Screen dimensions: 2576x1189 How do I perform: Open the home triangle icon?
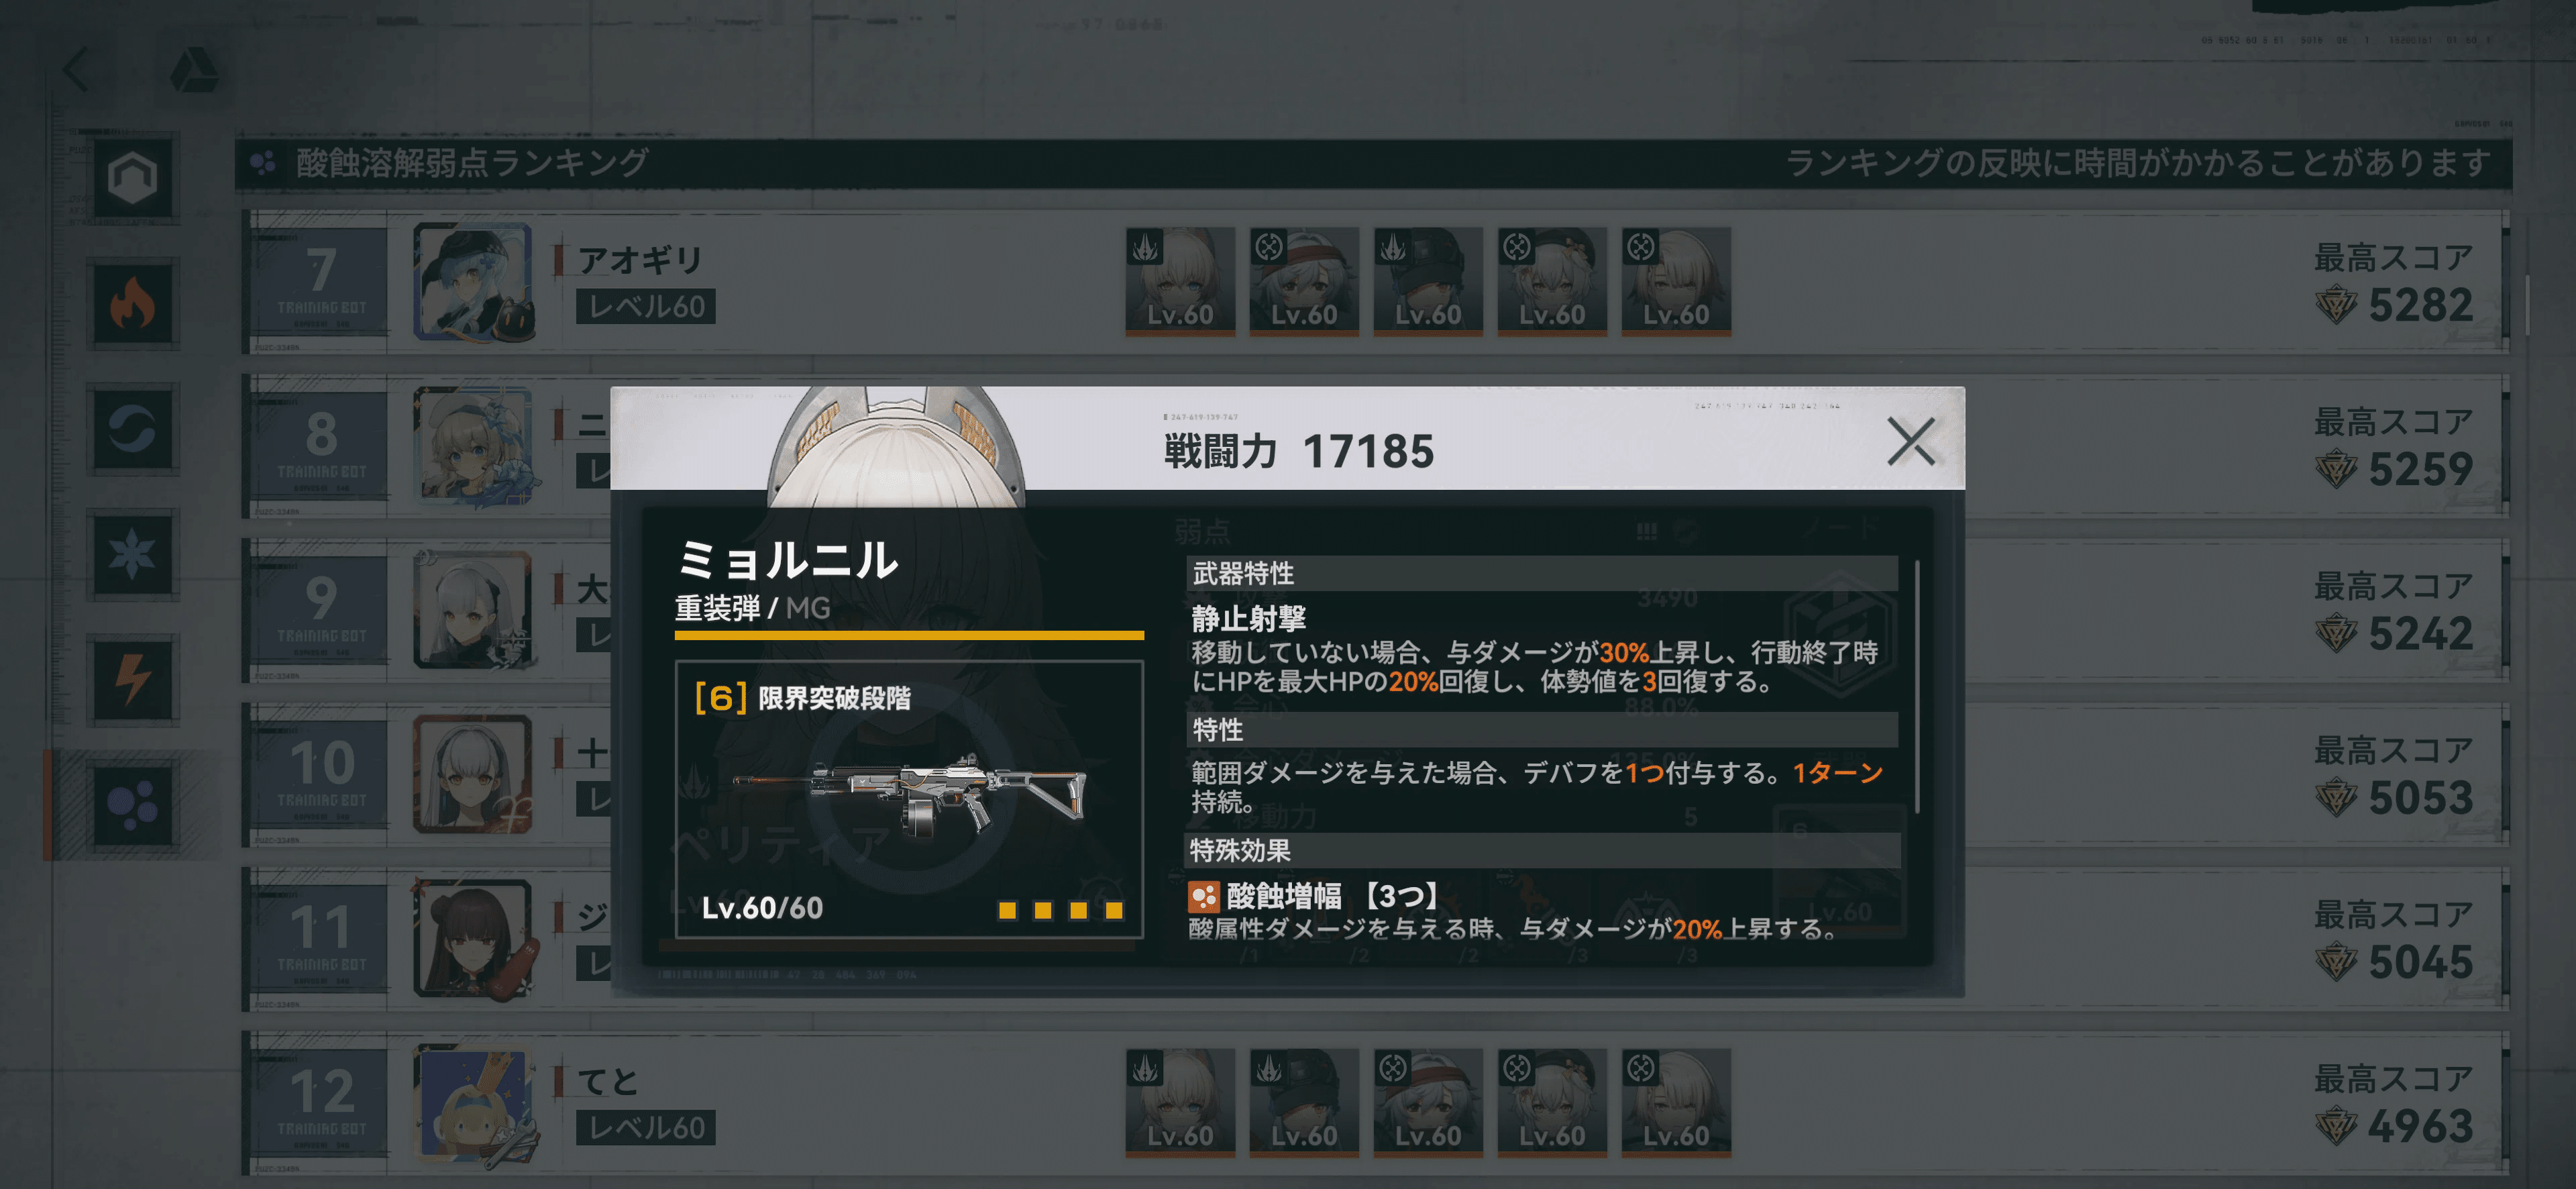pos(194,69)
